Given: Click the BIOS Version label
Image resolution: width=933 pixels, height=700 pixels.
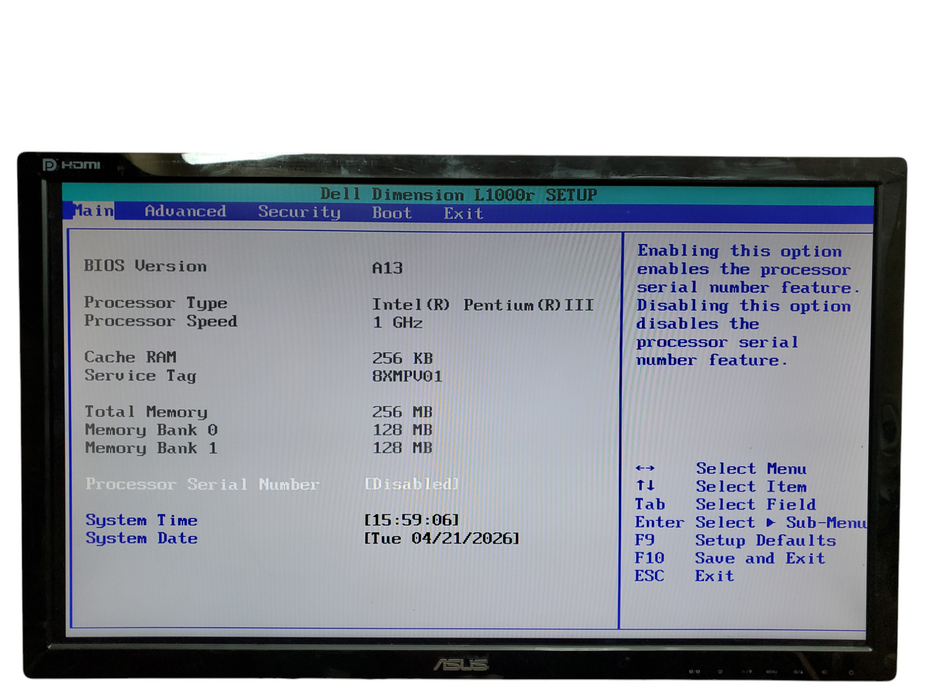Looking at the screenshot, I should point(145,265).
